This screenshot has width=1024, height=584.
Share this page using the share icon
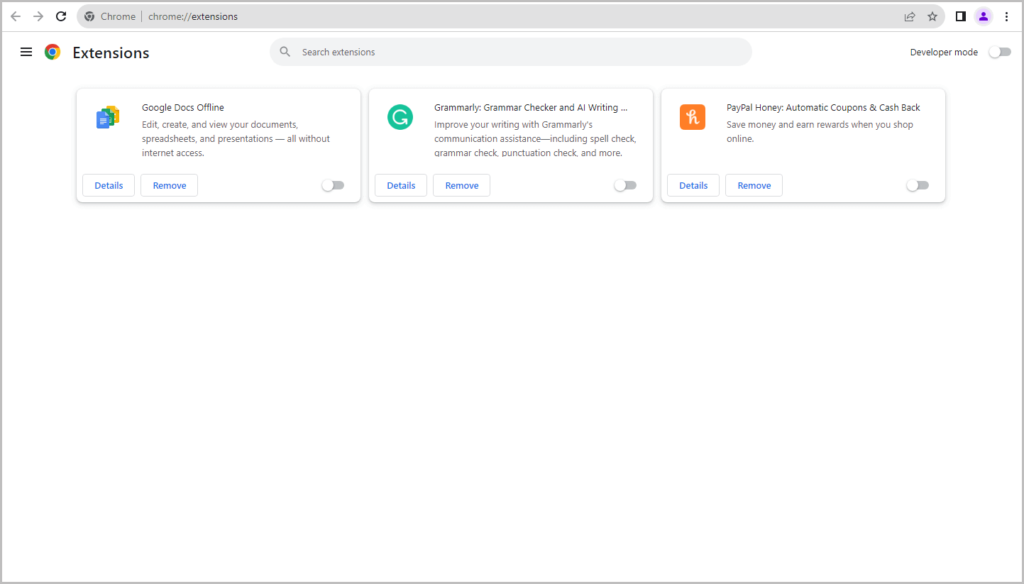click(910, 16)
